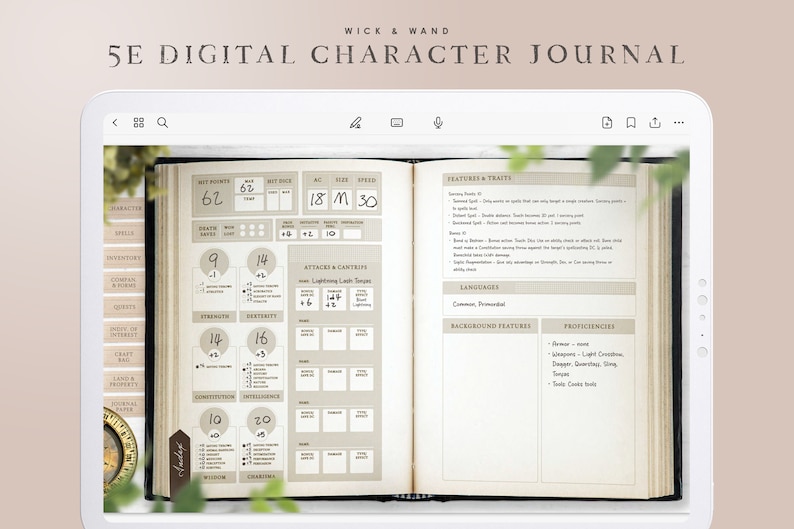Add a new page to the journal
Viewport: 794px width, 529px height.
coord(607,123)
